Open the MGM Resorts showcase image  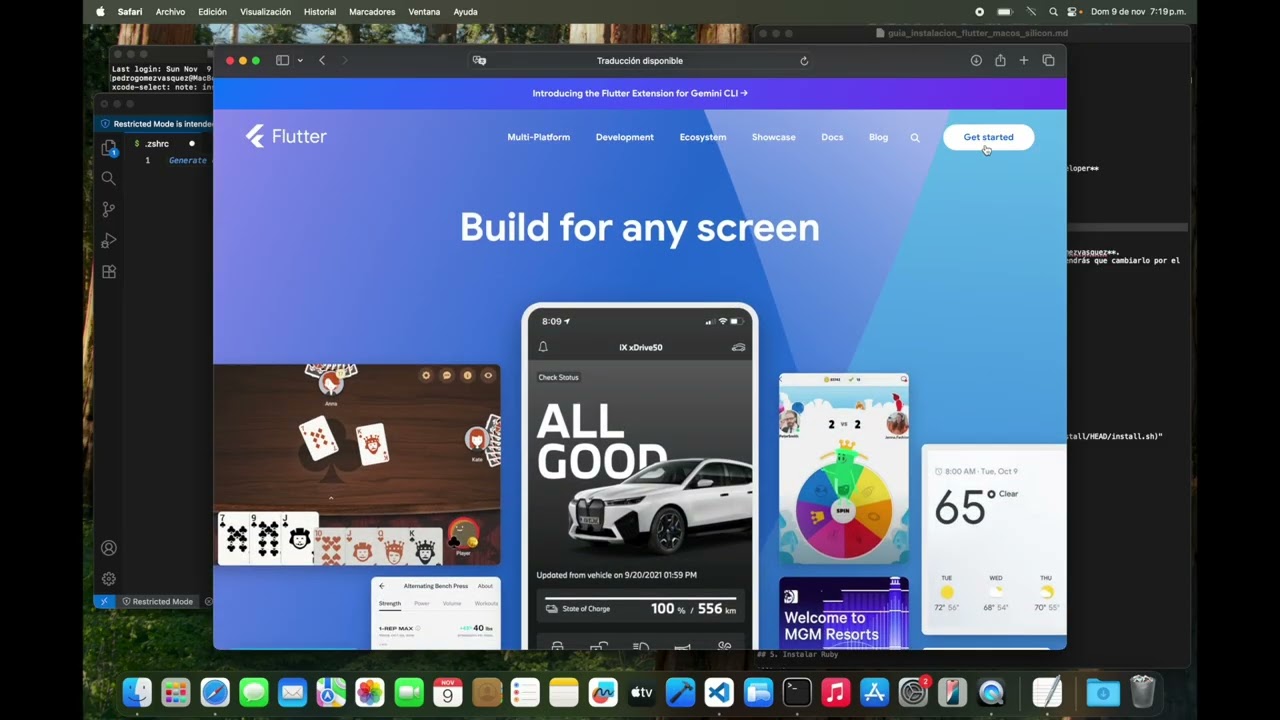(844, 613)
